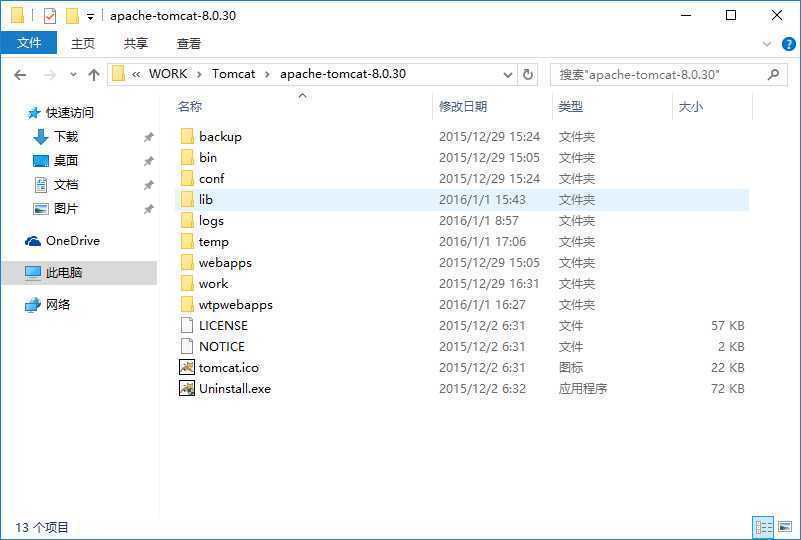
Task: Expand the WORK breadcrumb chevron
Action: pos(200,75)
